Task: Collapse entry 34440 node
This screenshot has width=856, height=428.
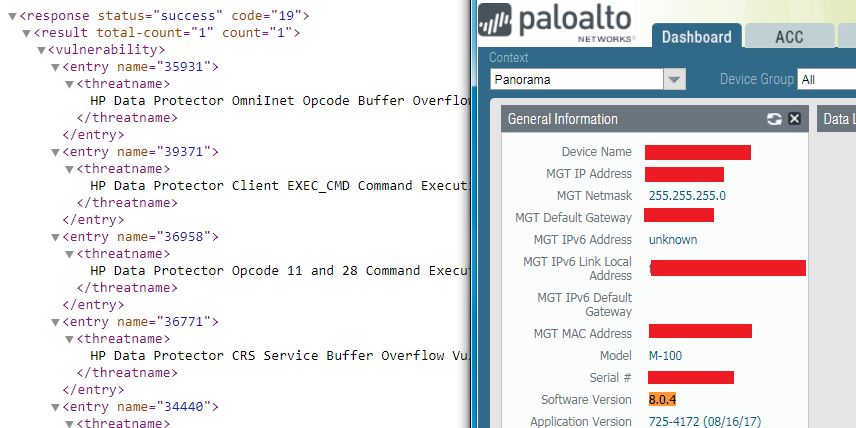Action: click(x=55, y=407)
